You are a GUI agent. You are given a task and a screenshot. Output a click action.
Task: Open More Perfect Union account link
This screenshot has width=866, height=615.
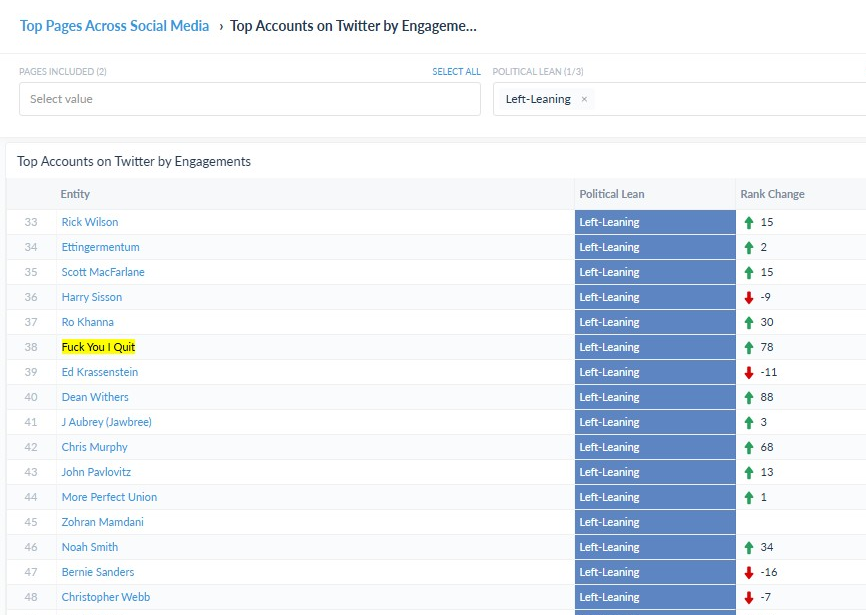click(109, 497)
